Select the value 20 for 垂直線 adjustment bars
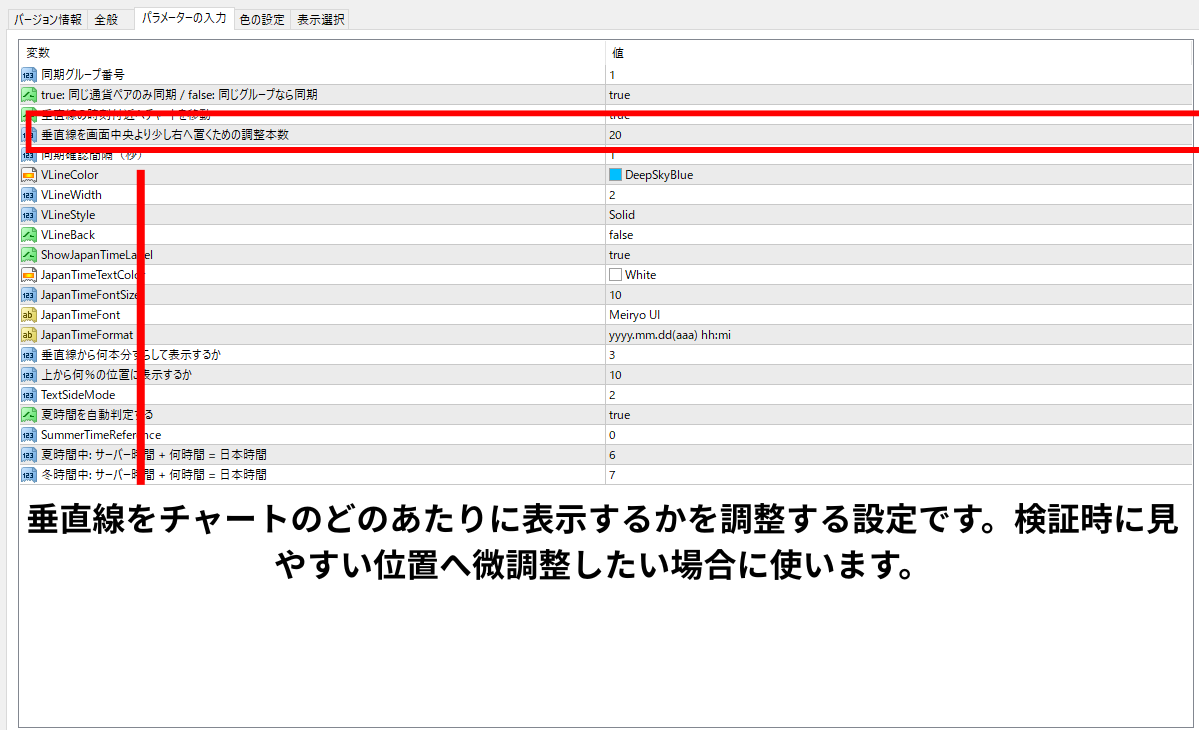The image size is (1199, 730). point(616,135)
